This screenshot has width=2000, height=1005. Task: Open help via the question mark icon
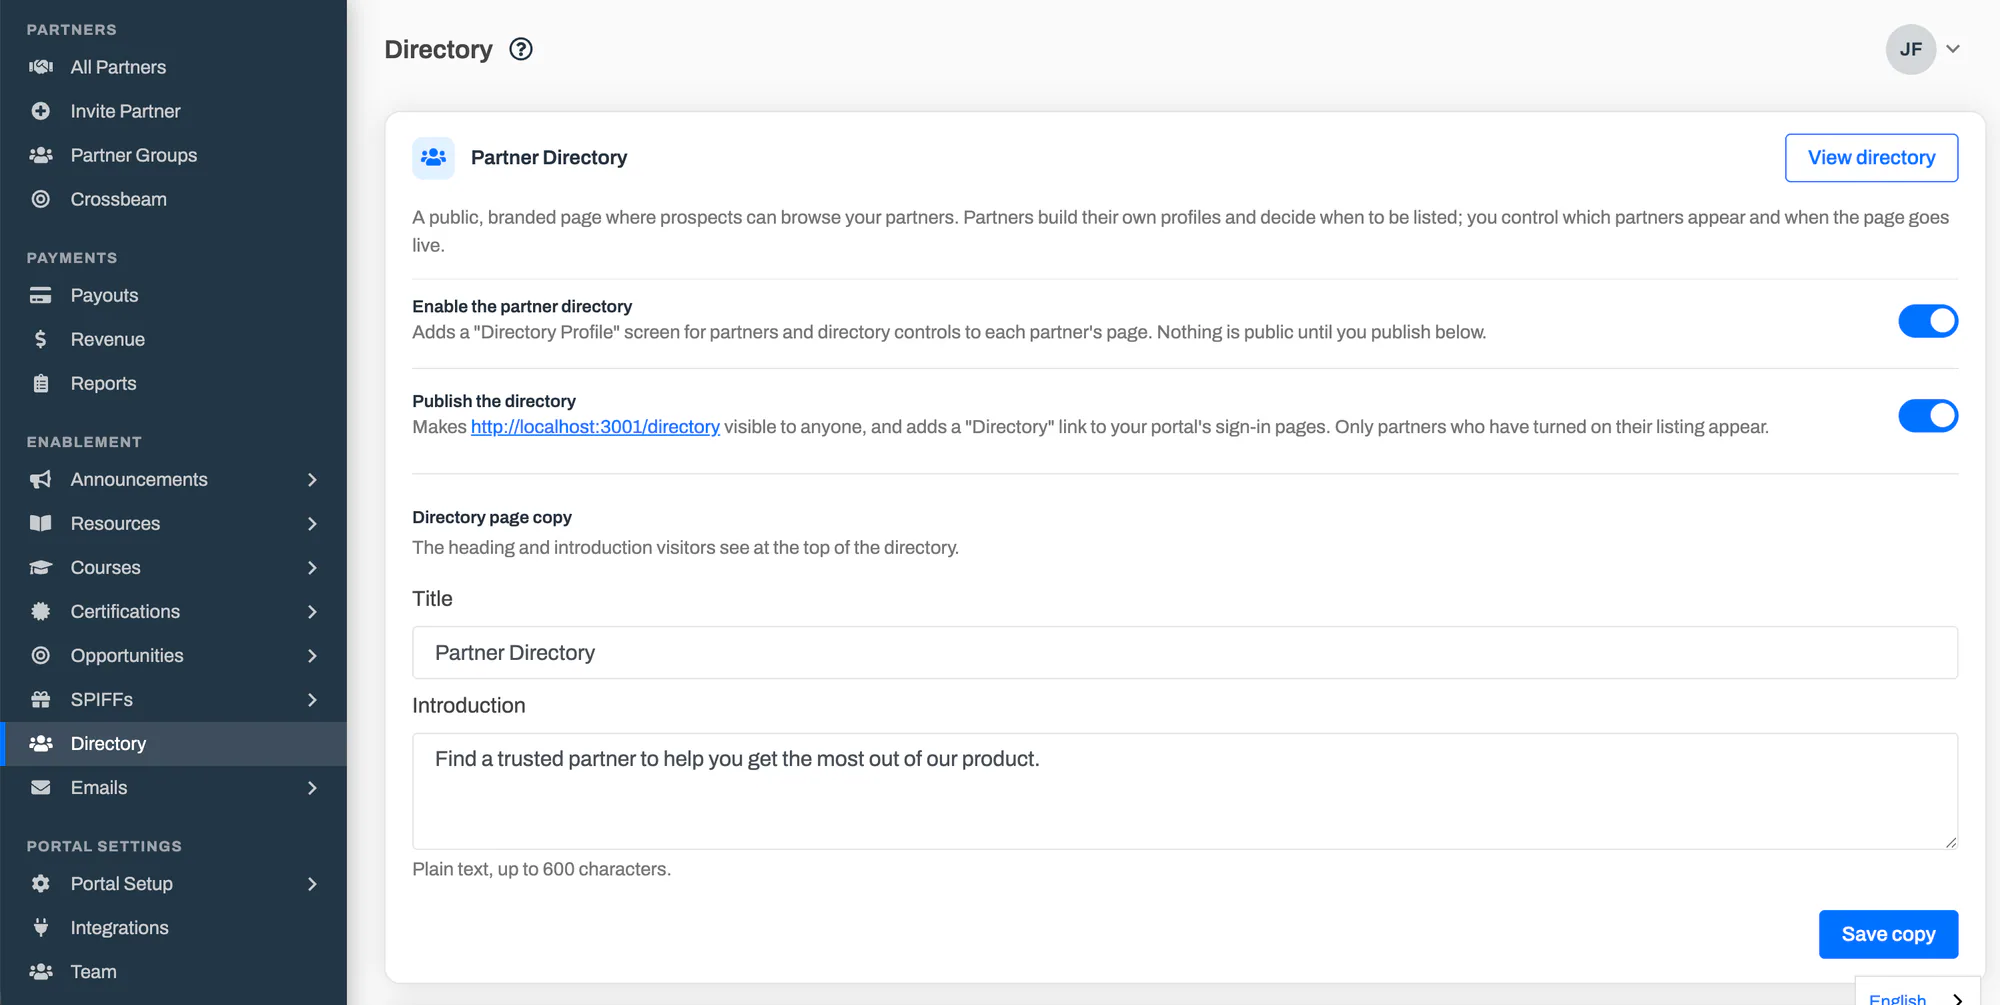(521, 49)
